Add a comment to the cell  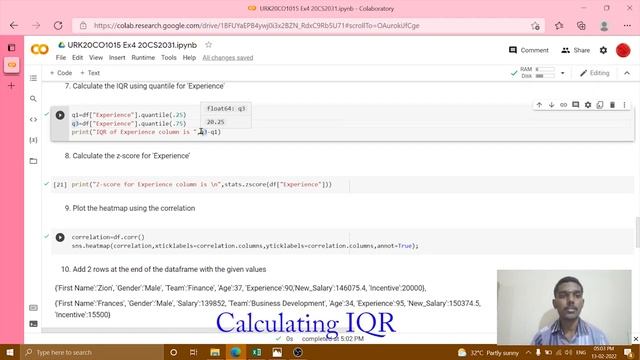576,105
